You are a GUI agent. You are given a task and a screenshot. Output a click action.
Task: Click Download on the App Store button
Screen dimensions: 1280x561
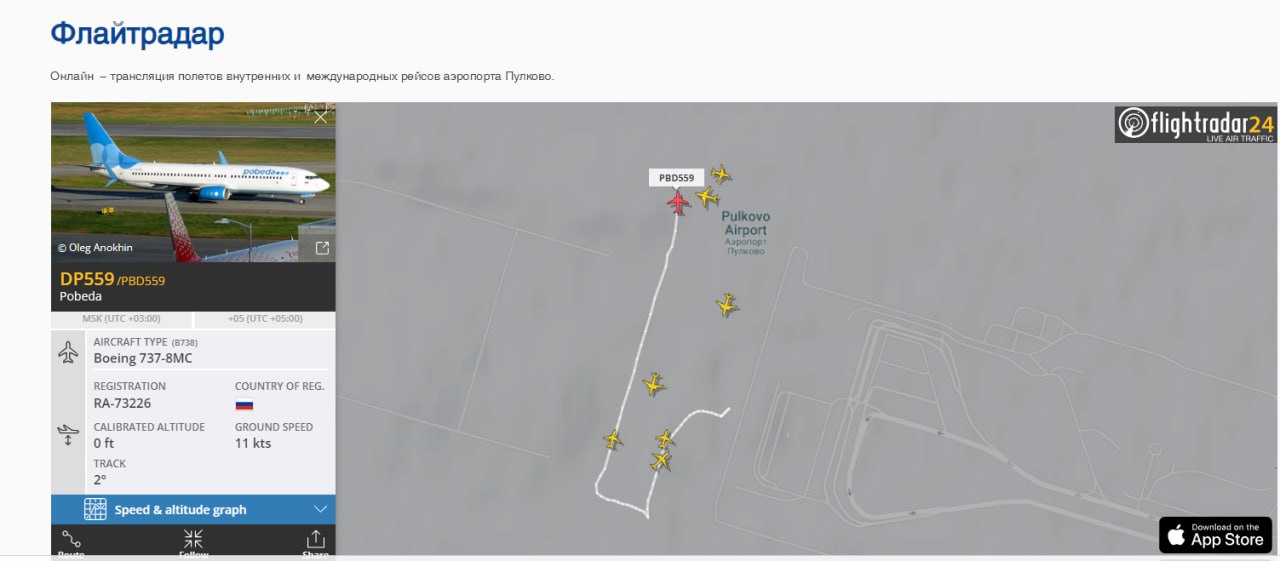1215,534
